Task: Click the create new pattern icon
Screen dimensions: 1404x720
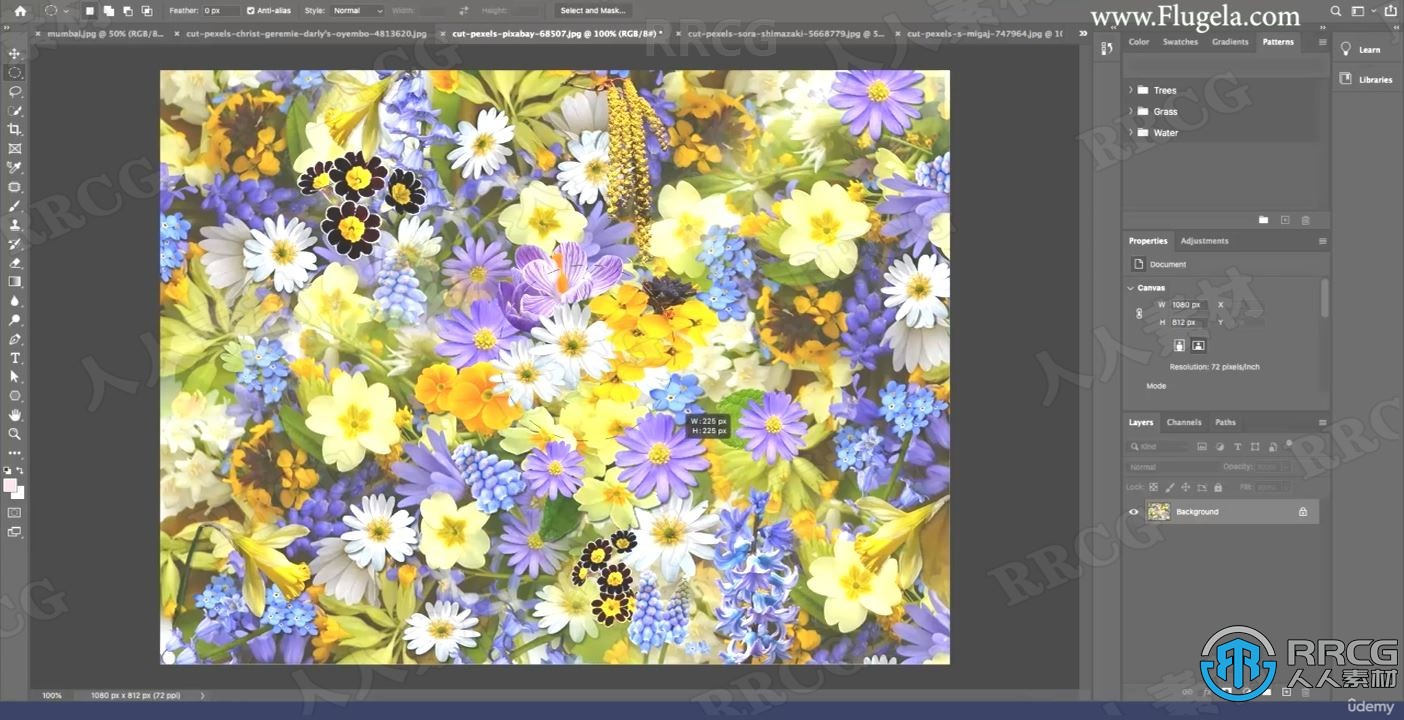Action: pos(1285,220)
